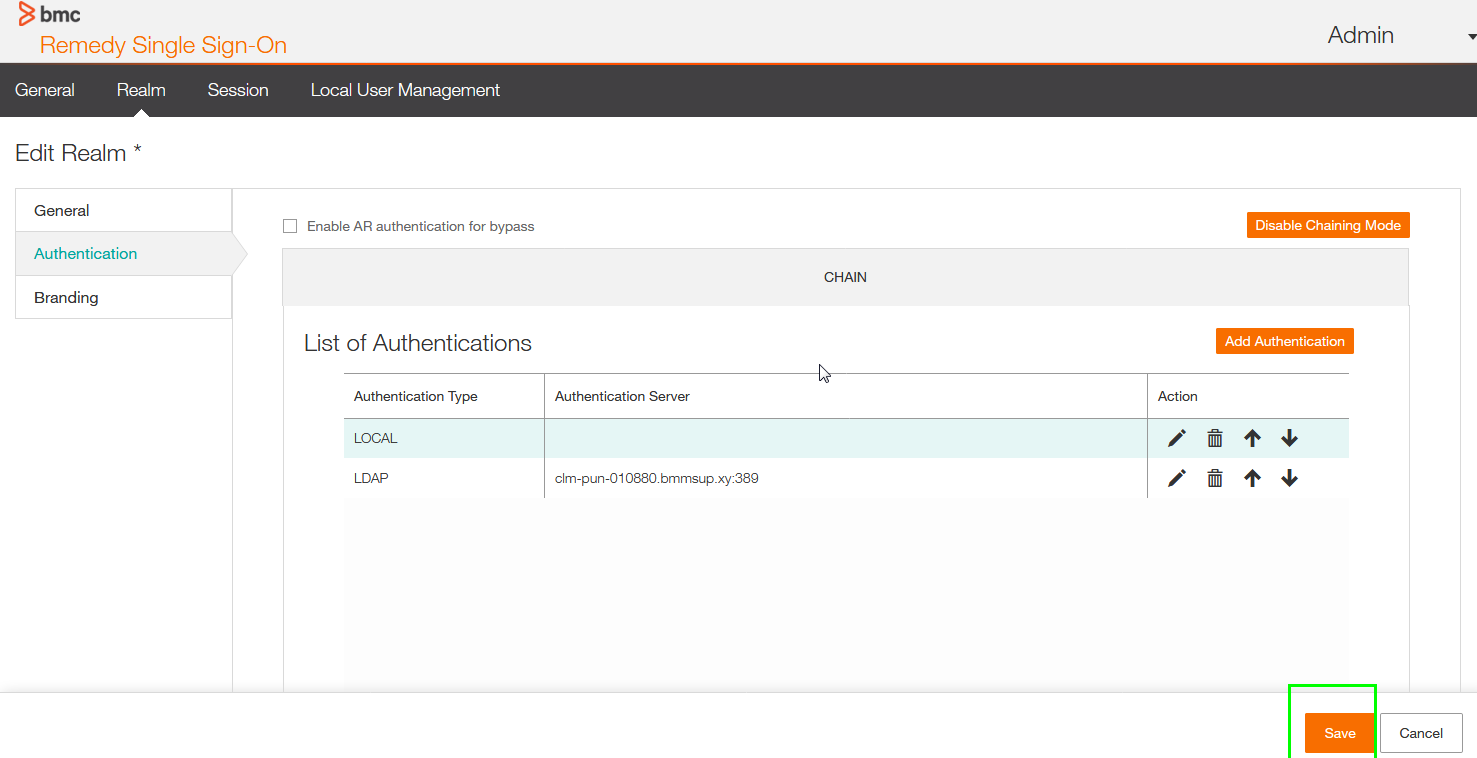Viewport: 1477px width, 758px height.
Task: Select the LDAP authentication type cell
Action: (444, 478)
